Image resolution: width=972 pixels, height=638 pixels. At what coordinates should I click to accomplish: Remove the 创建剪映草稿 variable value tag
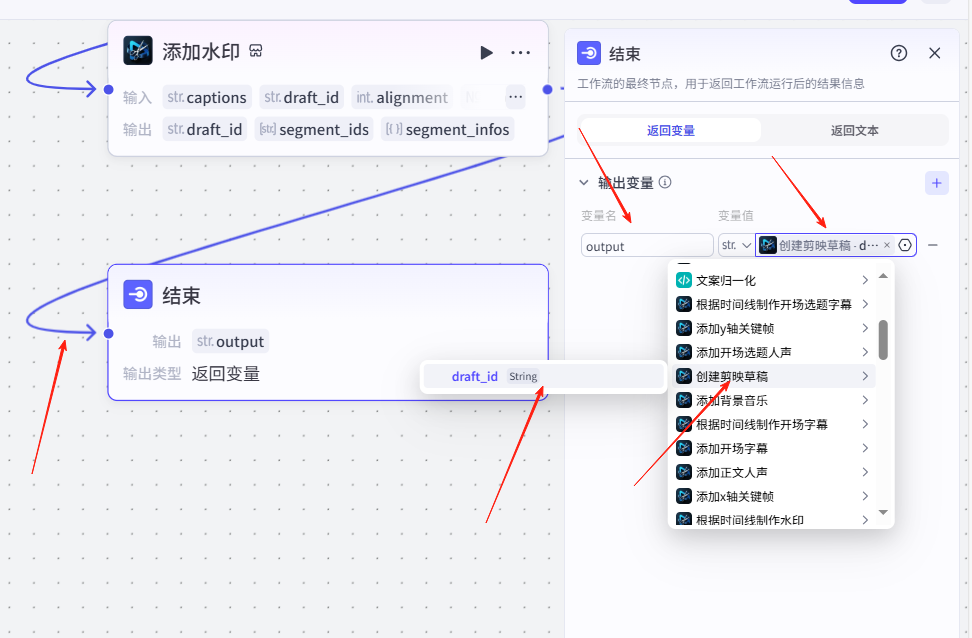(886, 245)
